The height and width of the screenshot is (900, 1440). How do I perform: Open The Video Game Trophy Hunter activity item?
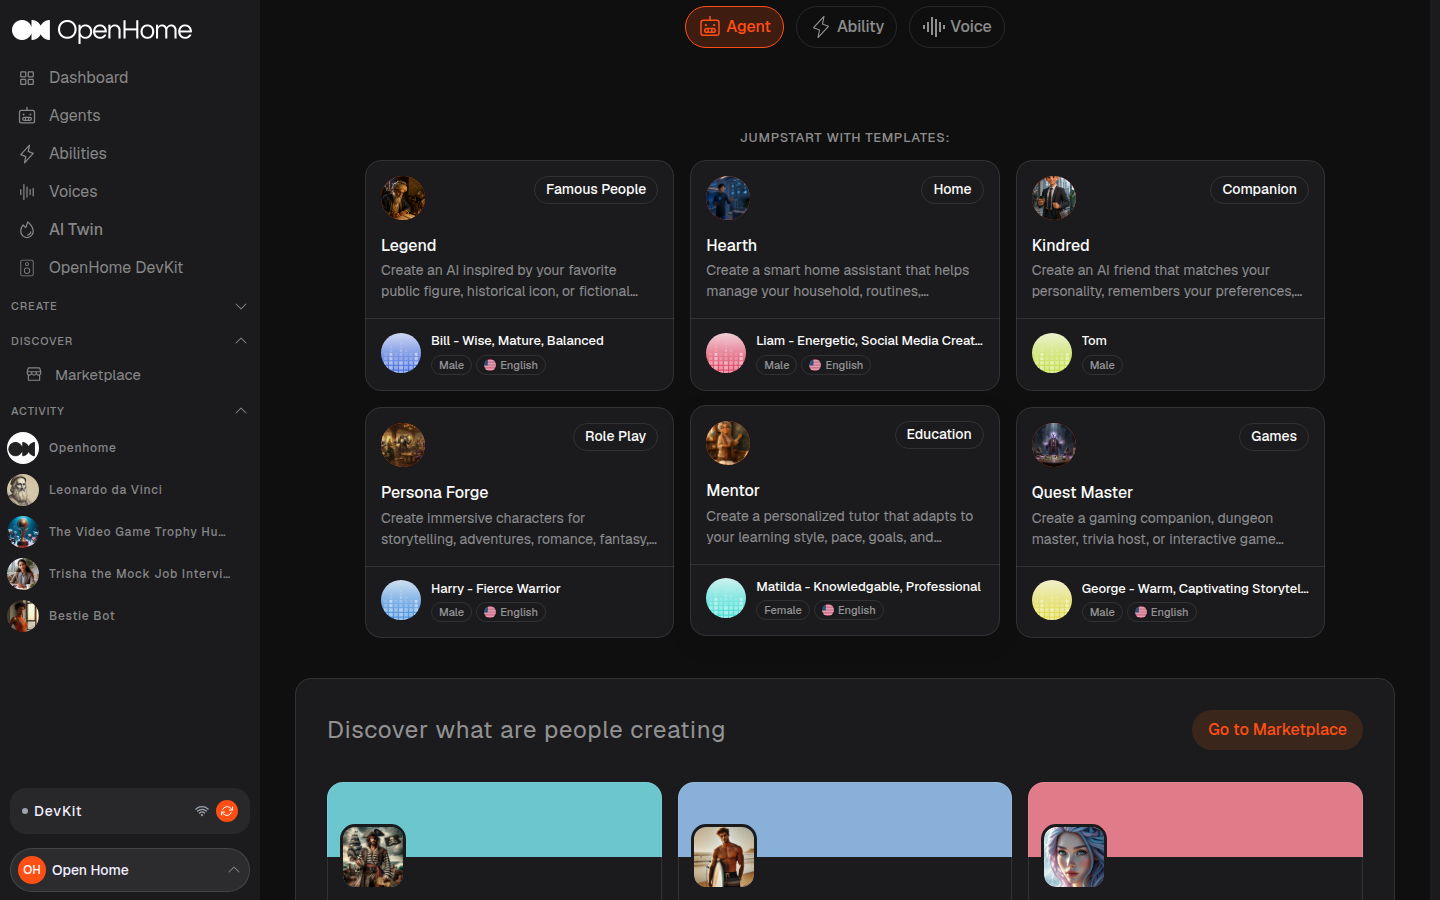[x=137, y=532]
